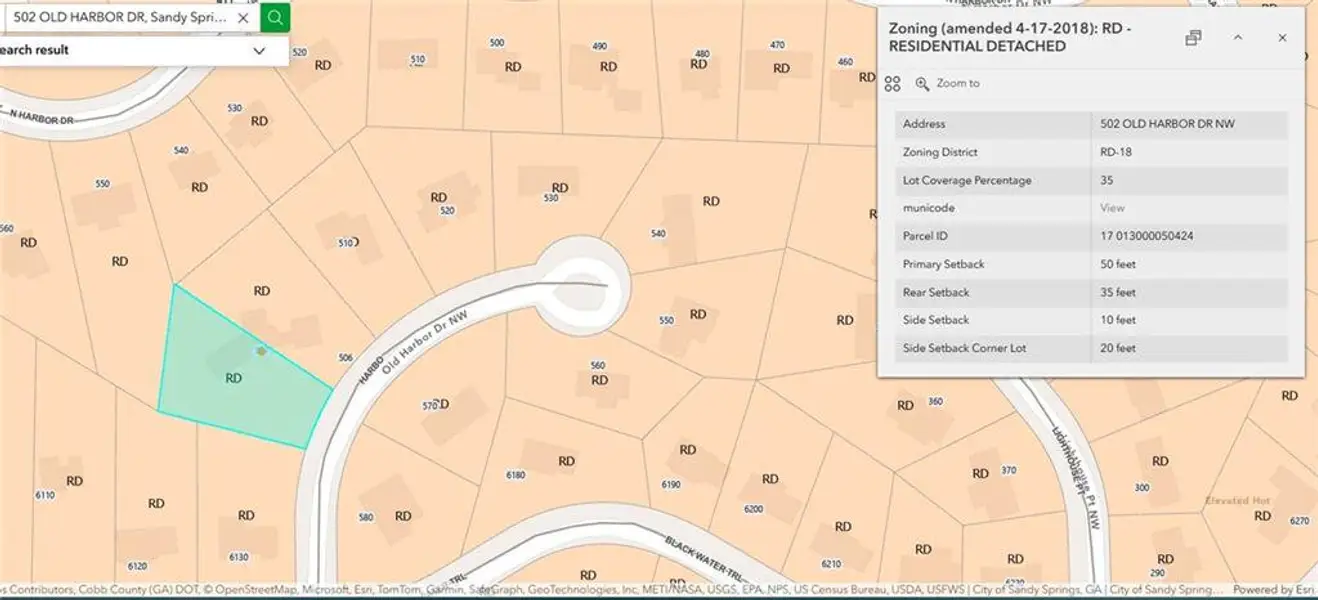Viewport: 1318px width, 600px height.
Task: Click the orange point marker on selected parcel
Action: (261, 351)
